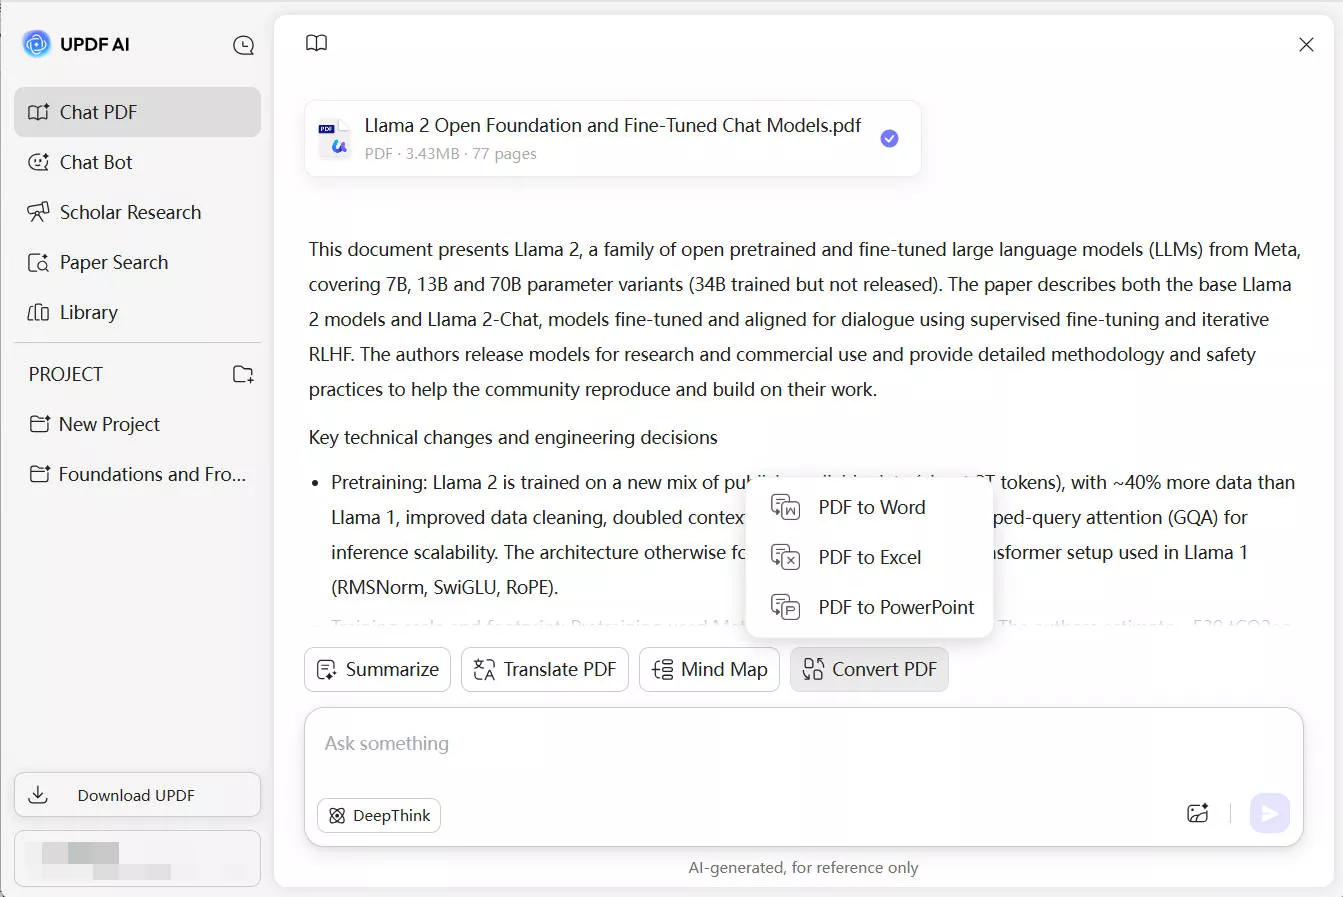
Task: Open Translate PDF
Action: (x=545, y=669)
